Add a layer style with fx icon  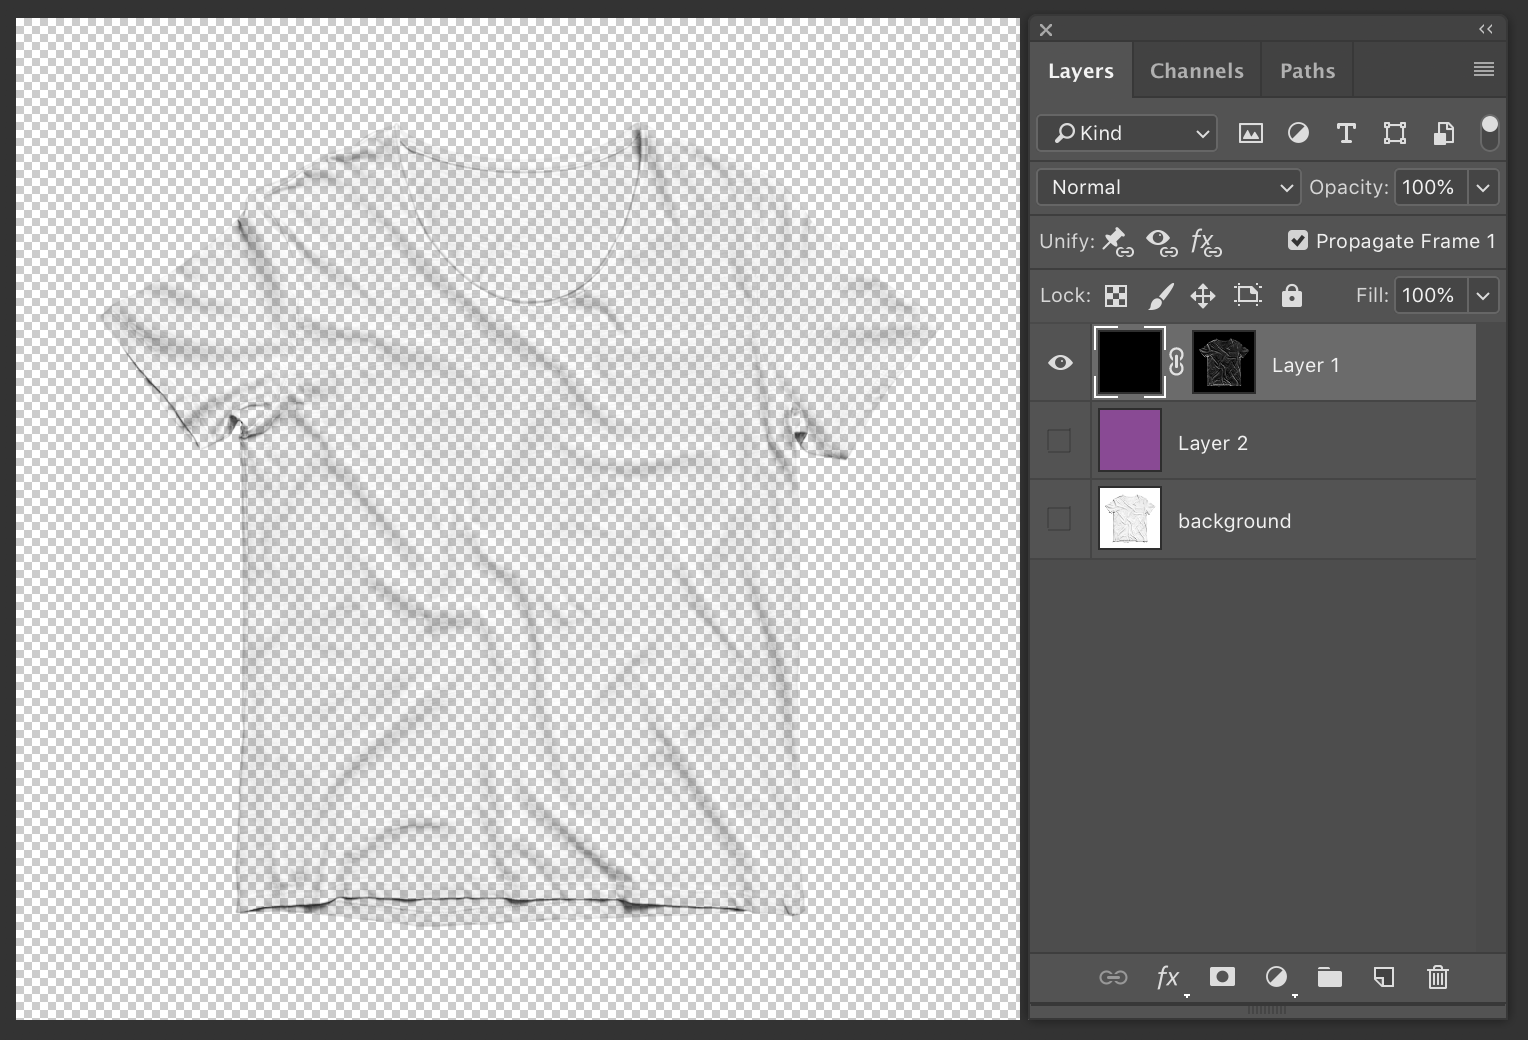[1167, 978]
